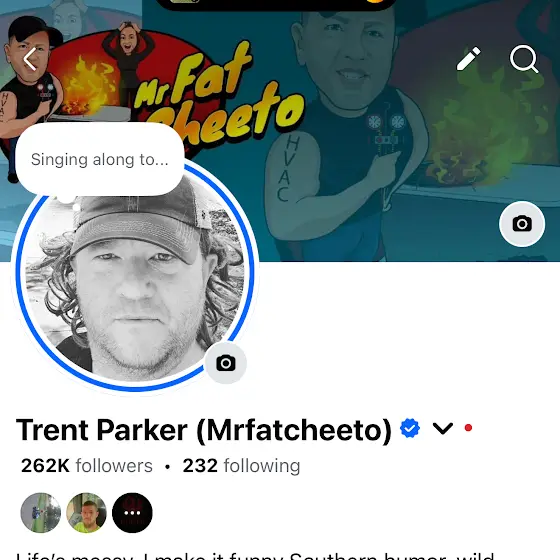View the 262K followers list
560x560 pixels.
[x=87, y=466]
